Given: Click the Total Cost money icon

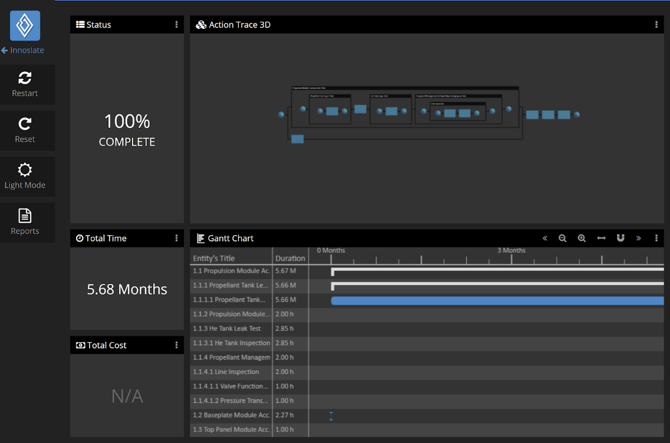Looking at the screenshot, I should pos(80,345).
